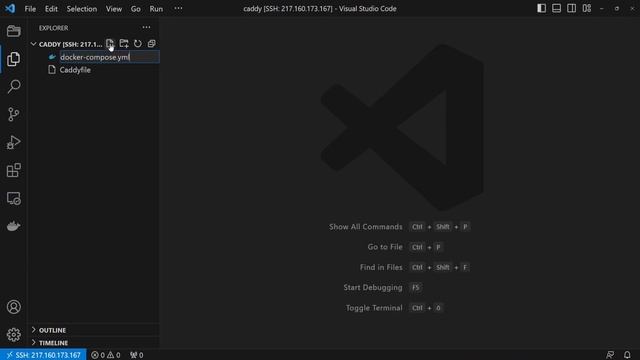Open the Source Control view
Viewport: 640px width, 360px height.
(x=13, y=114)
